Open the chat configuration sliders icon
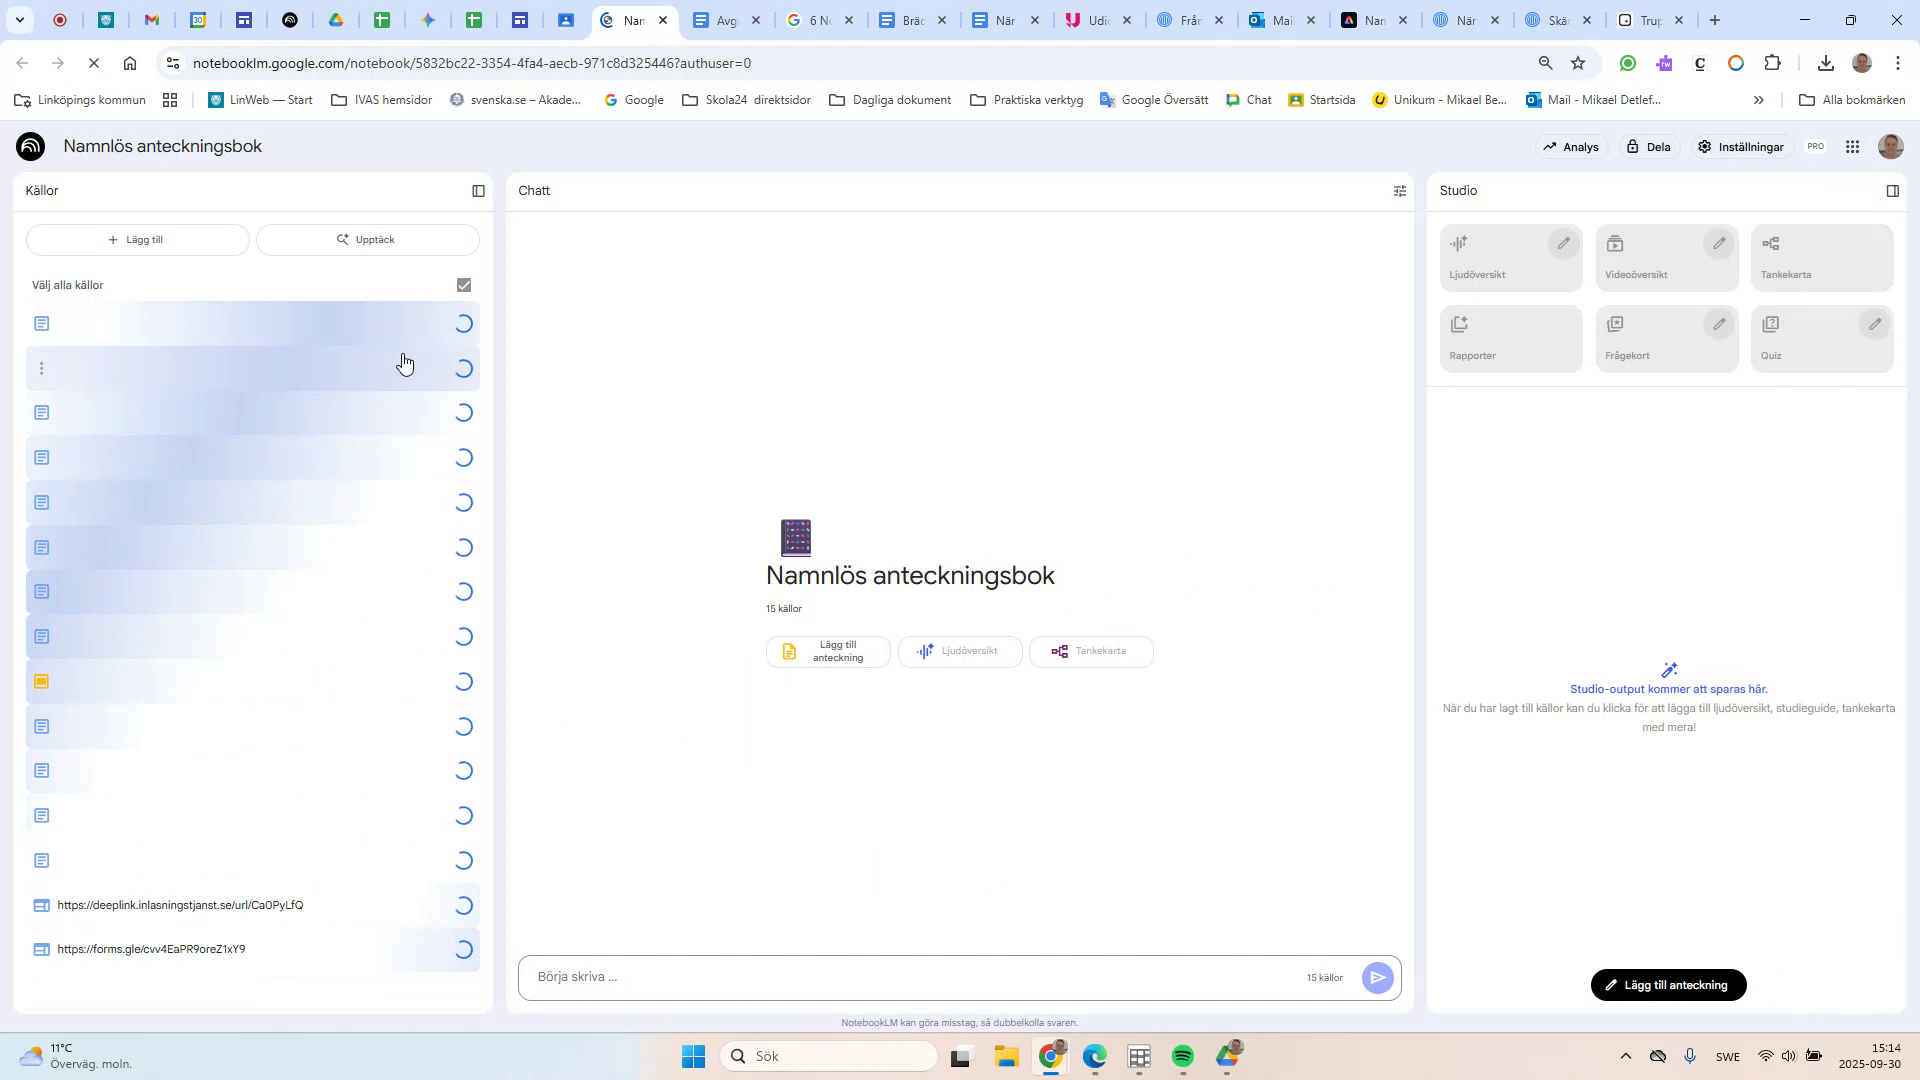The height and width of the screenshot is (1080, 1920). pyautogui.click(x=1399, y=190)
